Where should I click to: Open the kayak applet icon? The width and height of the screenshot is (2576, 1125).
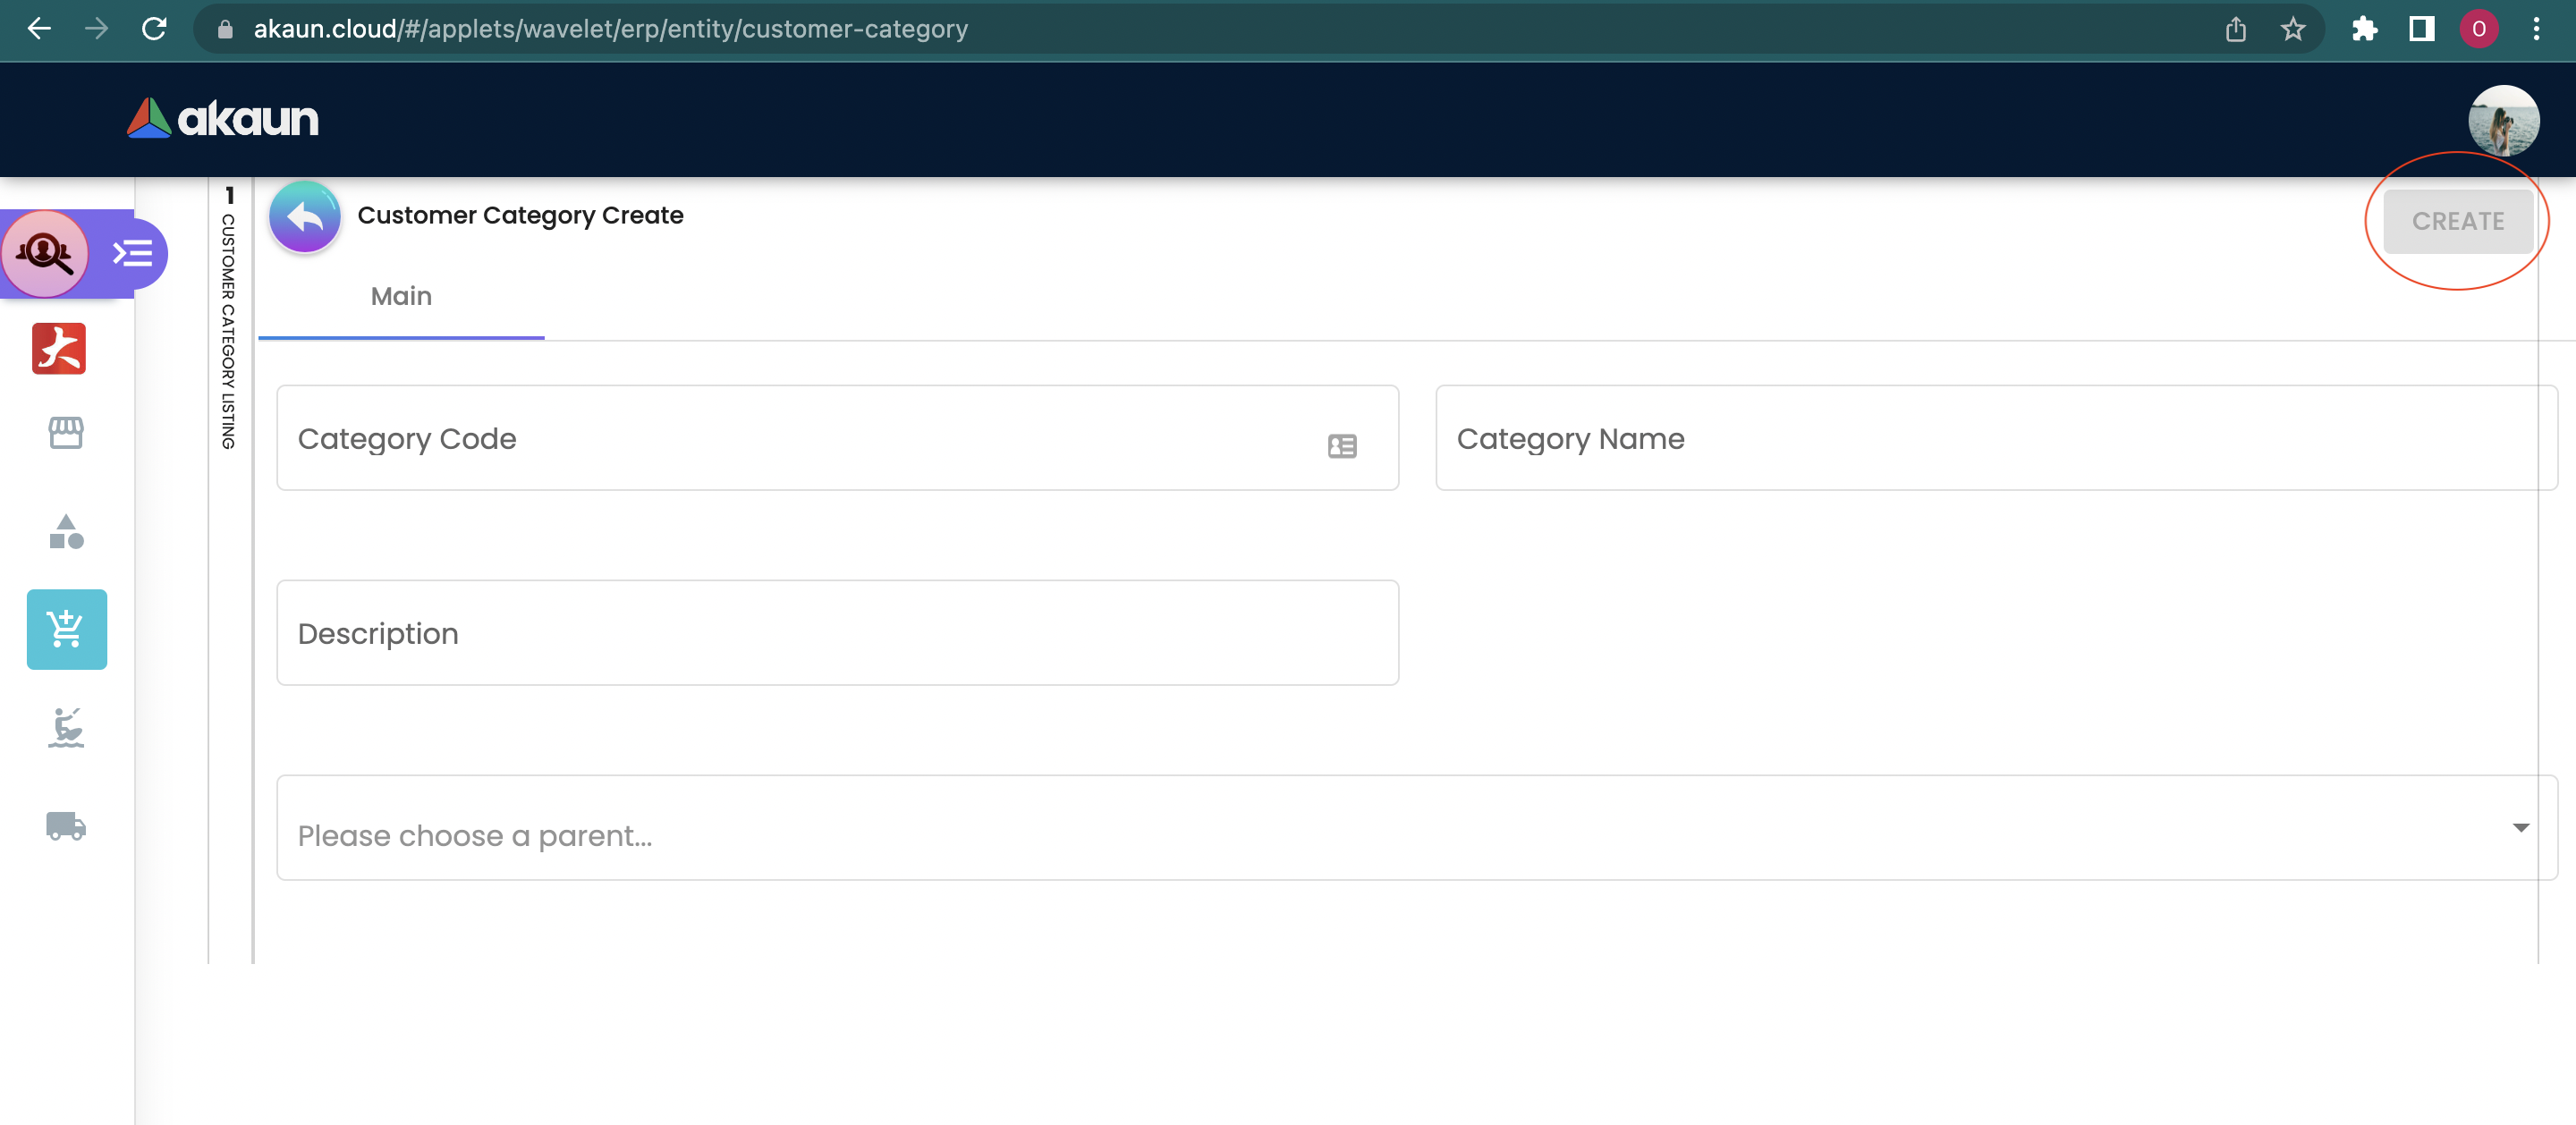66,727
